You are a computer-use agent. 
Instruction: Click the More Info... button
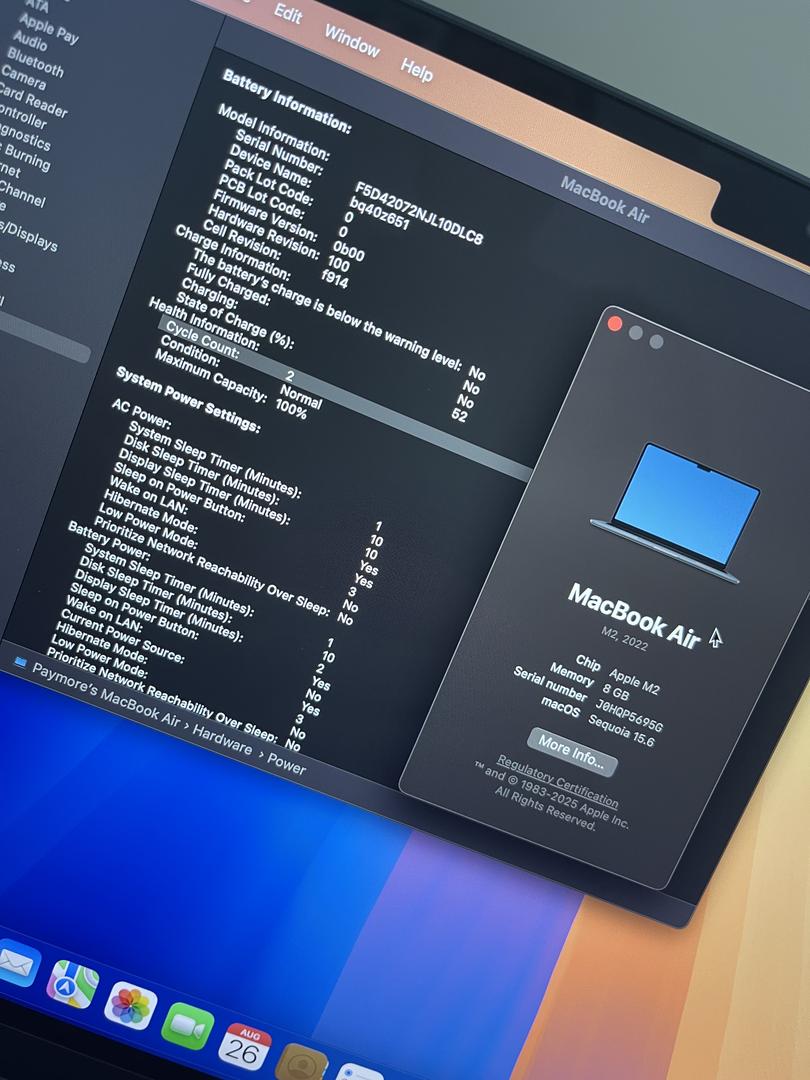tap(572, 751)
